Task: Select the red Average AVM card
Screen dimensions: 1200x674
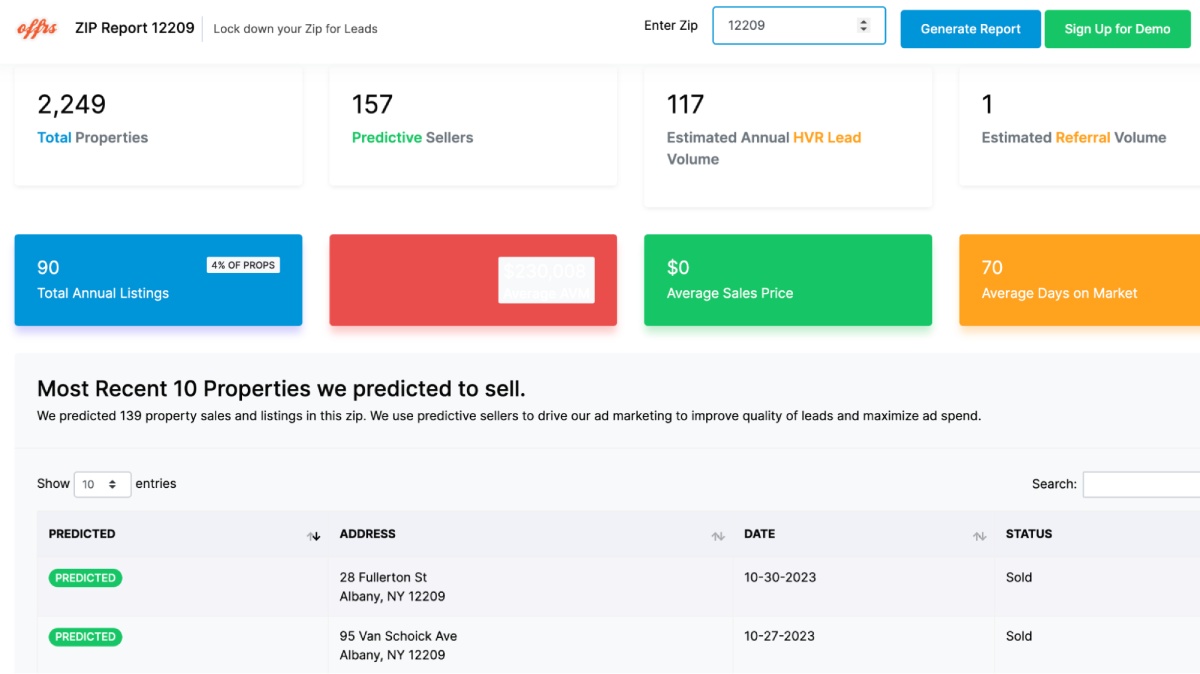Action: tap(473, 280)
